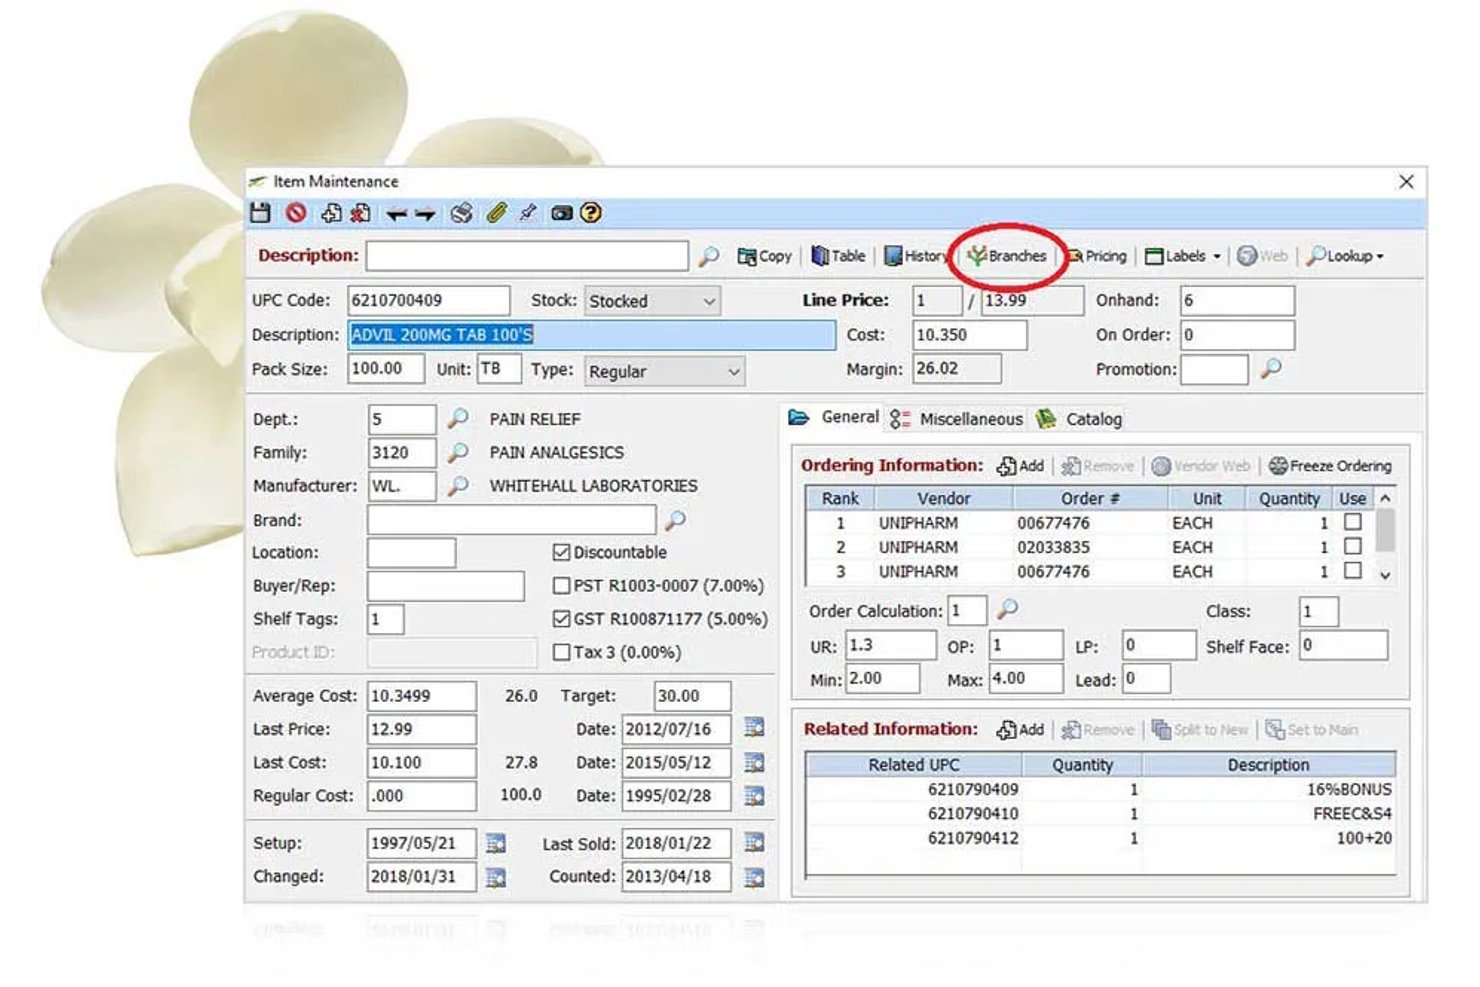Click the printer icon

461,213
